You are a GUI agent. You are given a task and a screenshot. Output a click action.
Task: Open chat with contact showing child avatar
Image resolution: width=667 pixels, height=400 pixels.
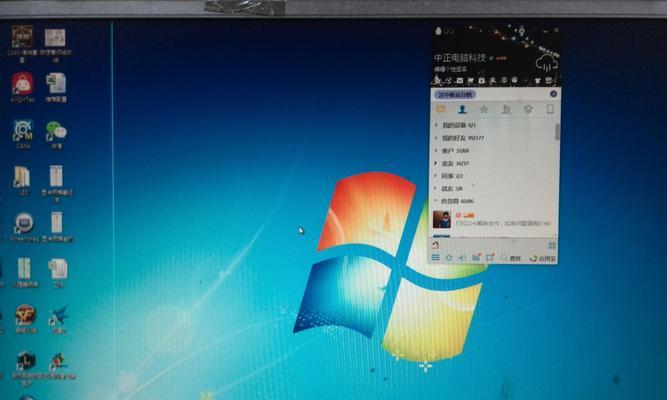(x=493, y=219)
